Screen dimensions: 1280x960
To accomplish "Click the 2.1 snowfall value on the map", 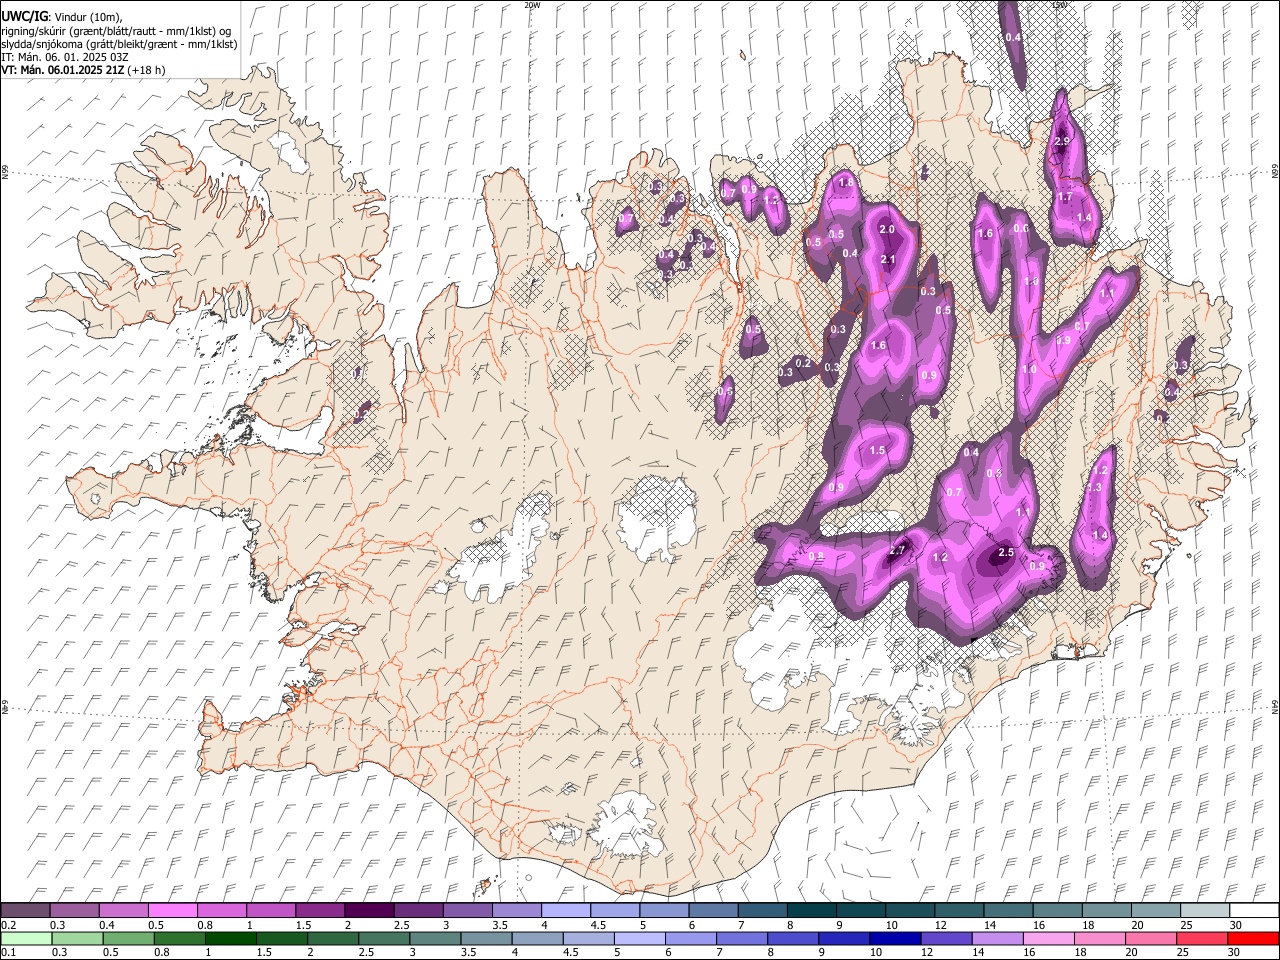I will click(x=888, y=260).
